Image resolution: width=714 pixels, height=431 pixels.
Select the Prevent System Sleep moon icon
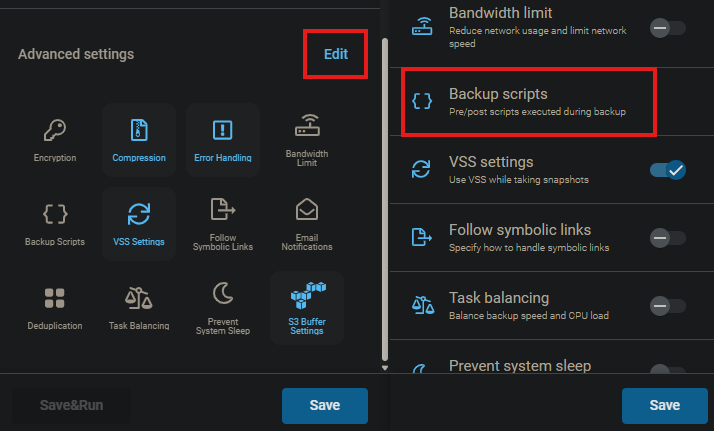click(222, 293)
